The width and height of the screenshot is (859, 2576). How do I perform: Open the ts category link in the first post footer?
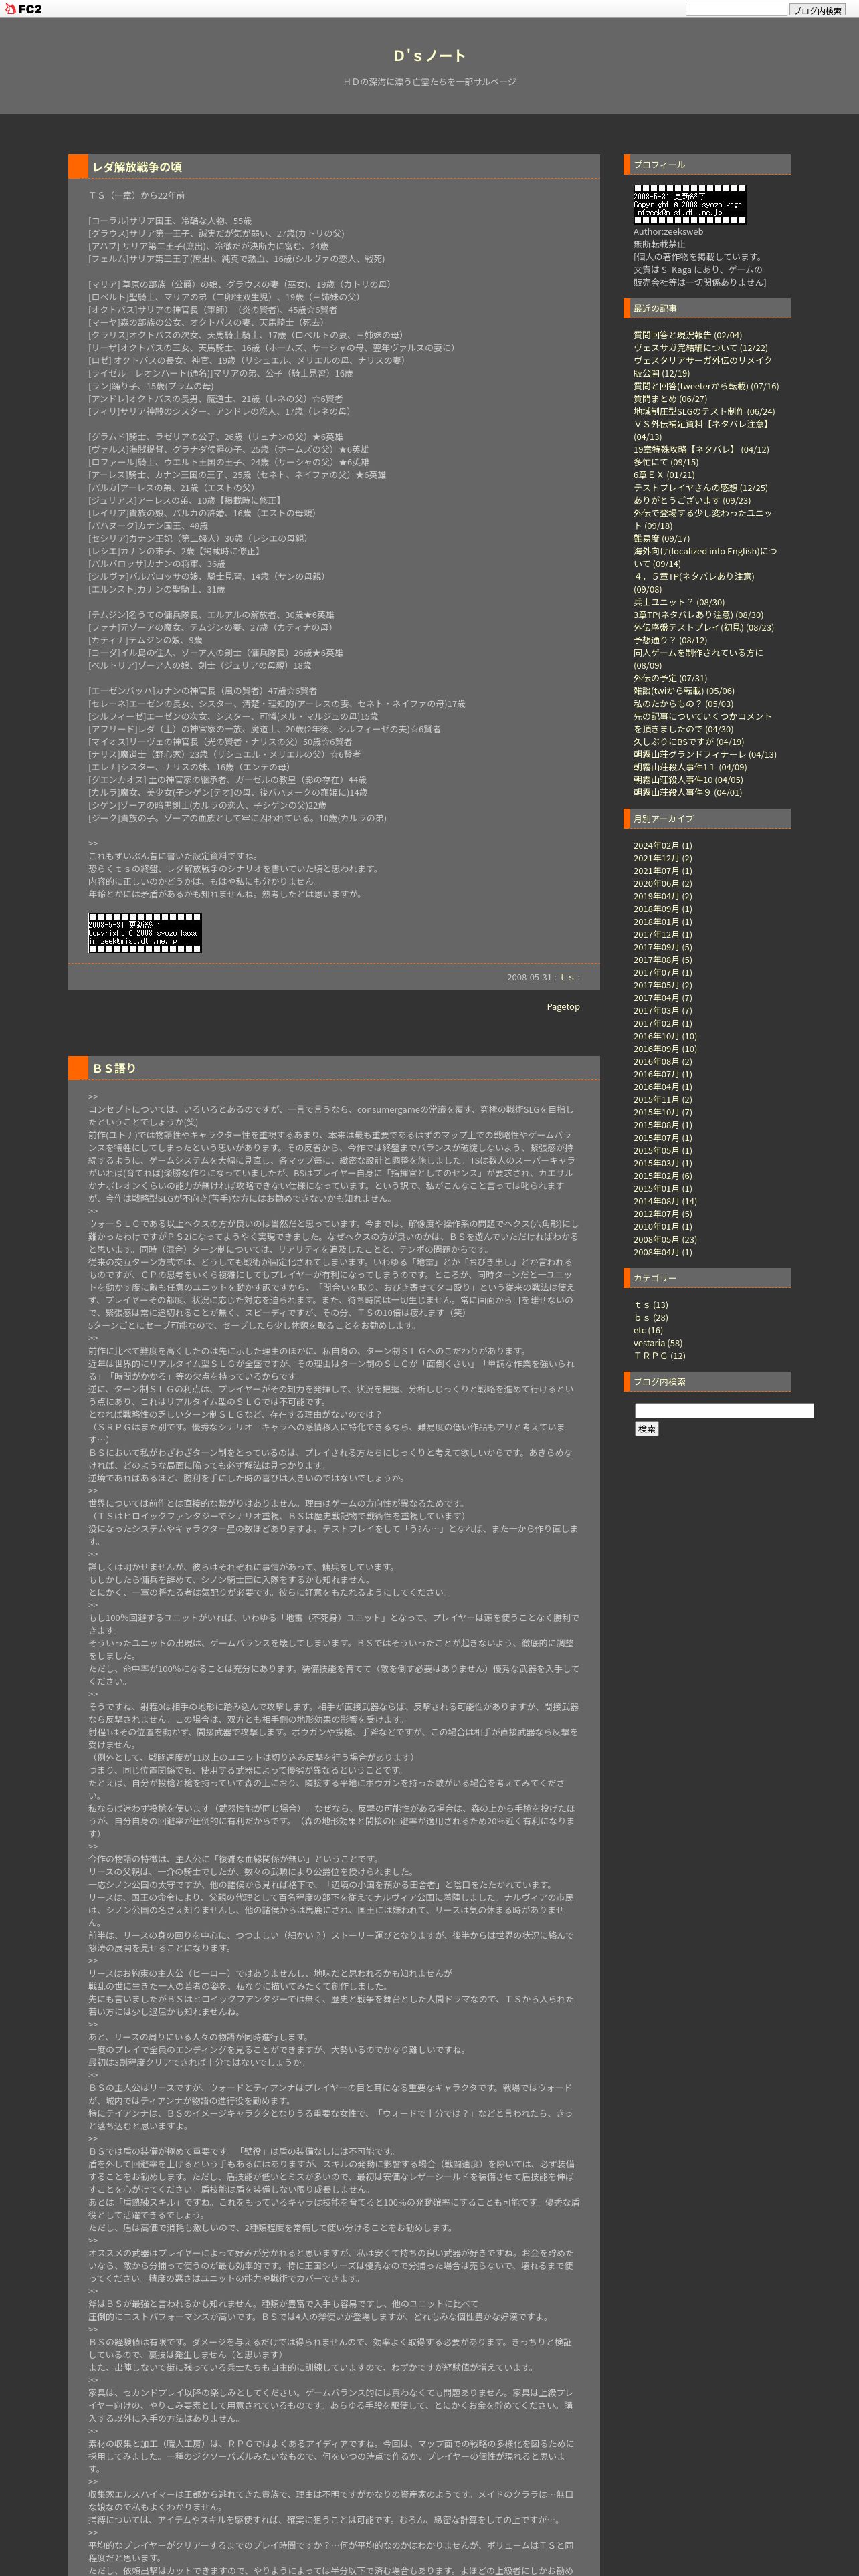pyautogui.click(x=565, y=978)
